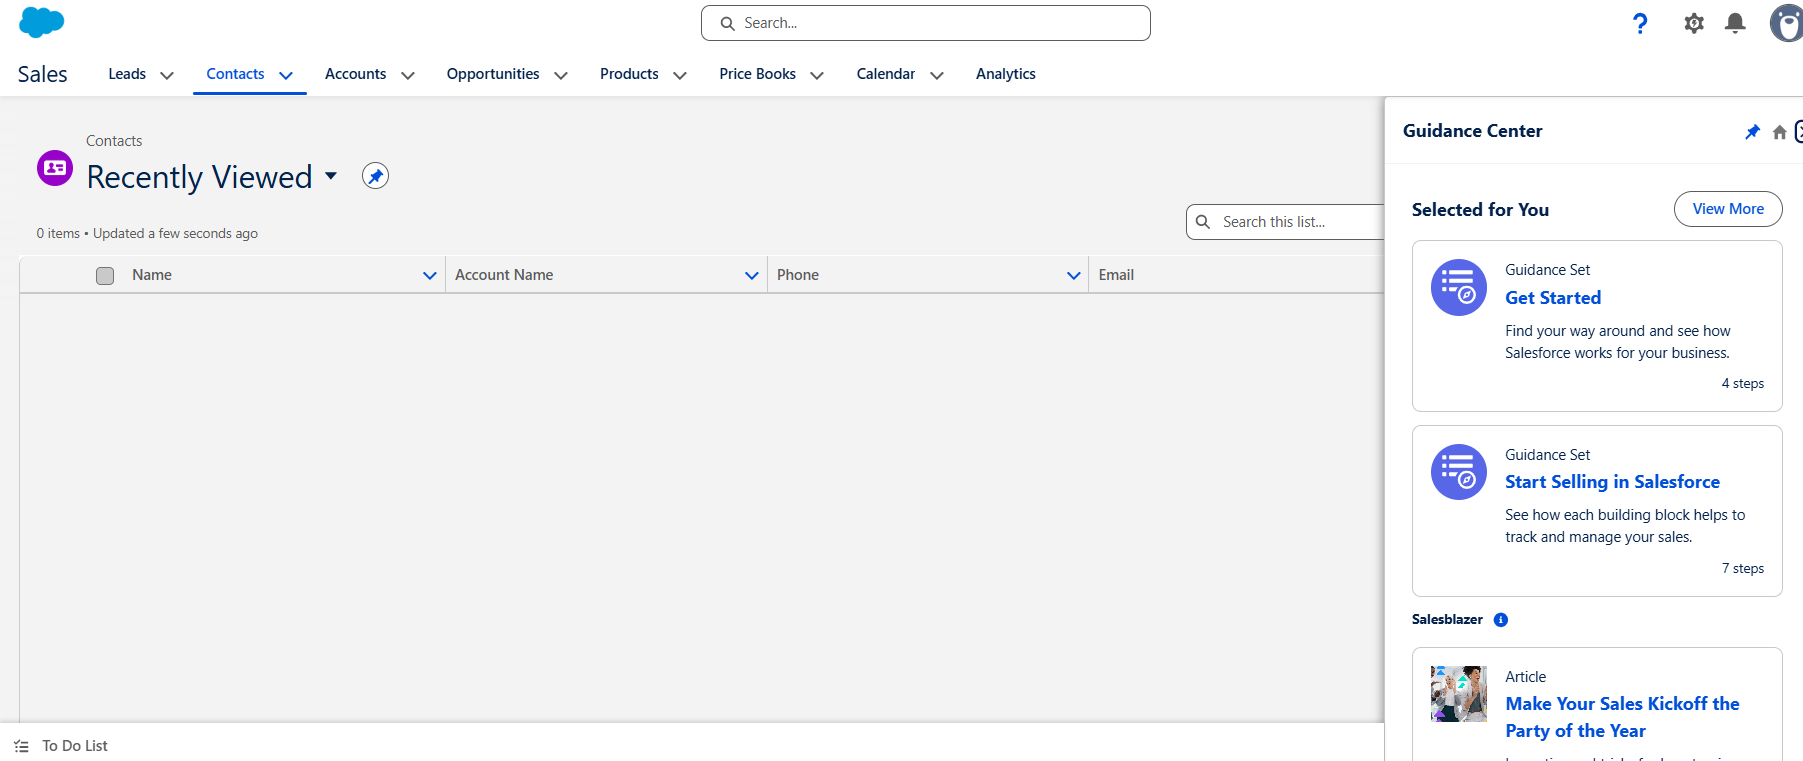Click the To Do List icon
The width and height of the screenshot is (1803, 761).
[21, 746]
